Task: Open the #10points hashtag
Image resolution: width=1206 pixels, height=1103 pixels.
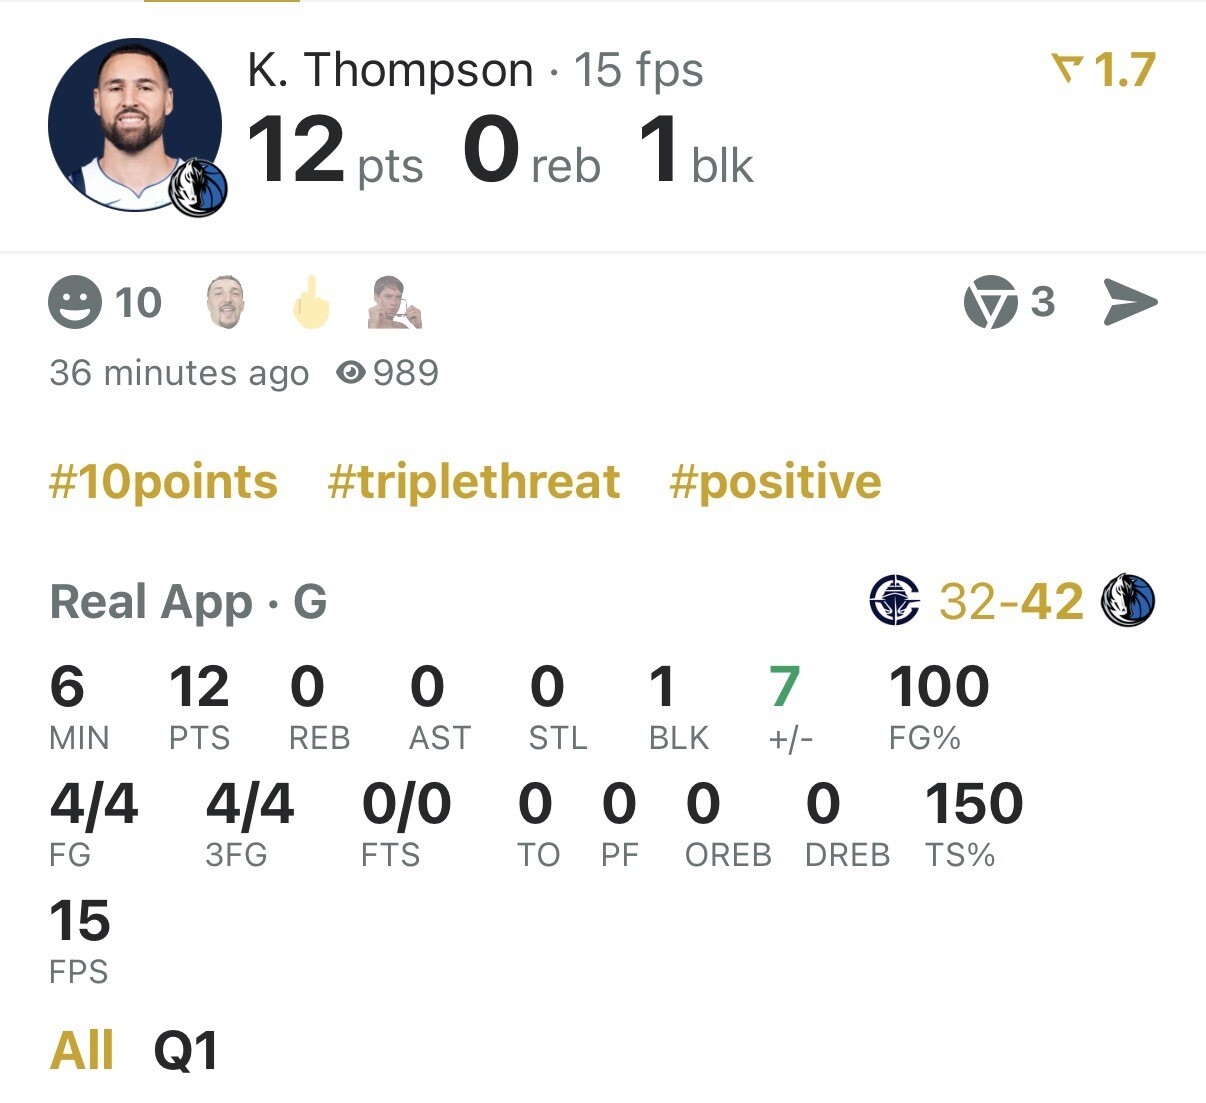Action: 164,482
